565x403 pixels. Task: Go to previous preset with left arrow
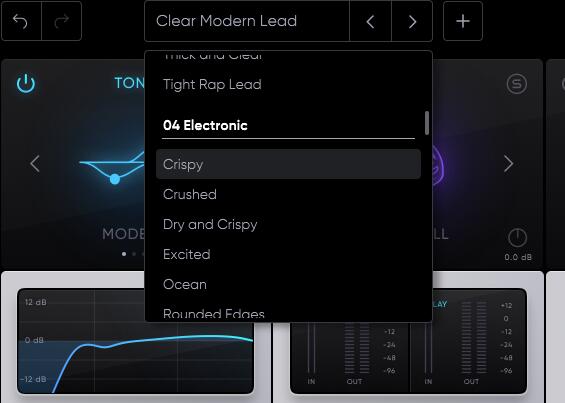(370, 22)
